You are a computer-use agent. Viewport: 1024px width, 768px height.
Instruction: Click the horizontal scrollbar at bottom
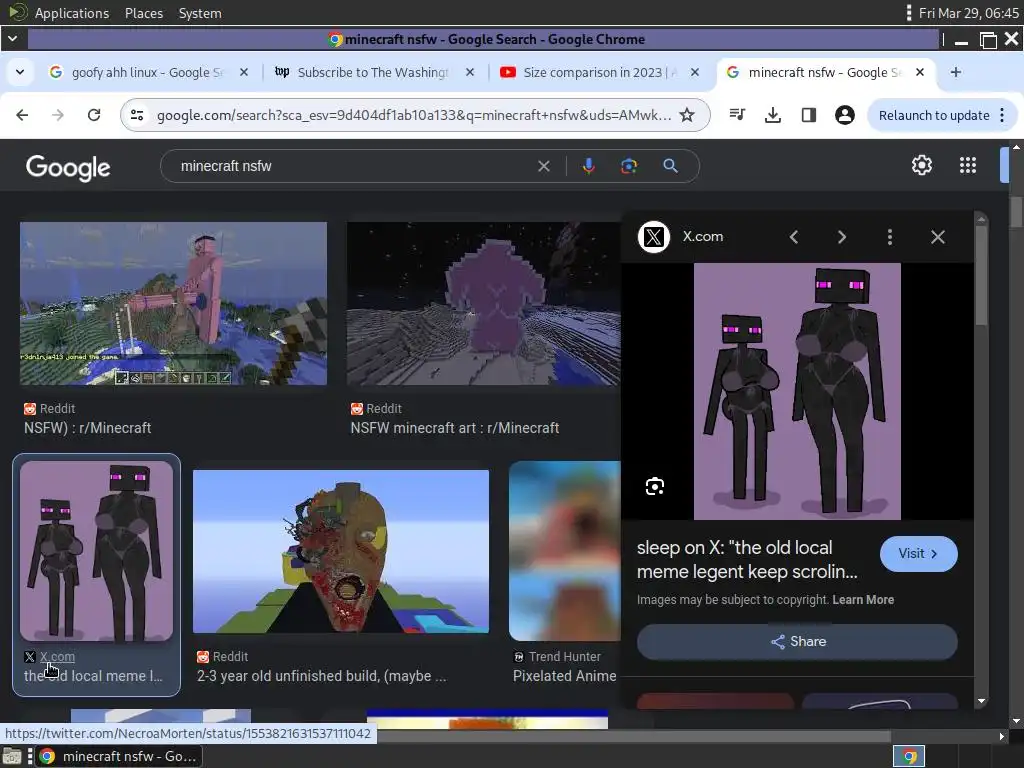pyautogui.click(x=633, y=737)
